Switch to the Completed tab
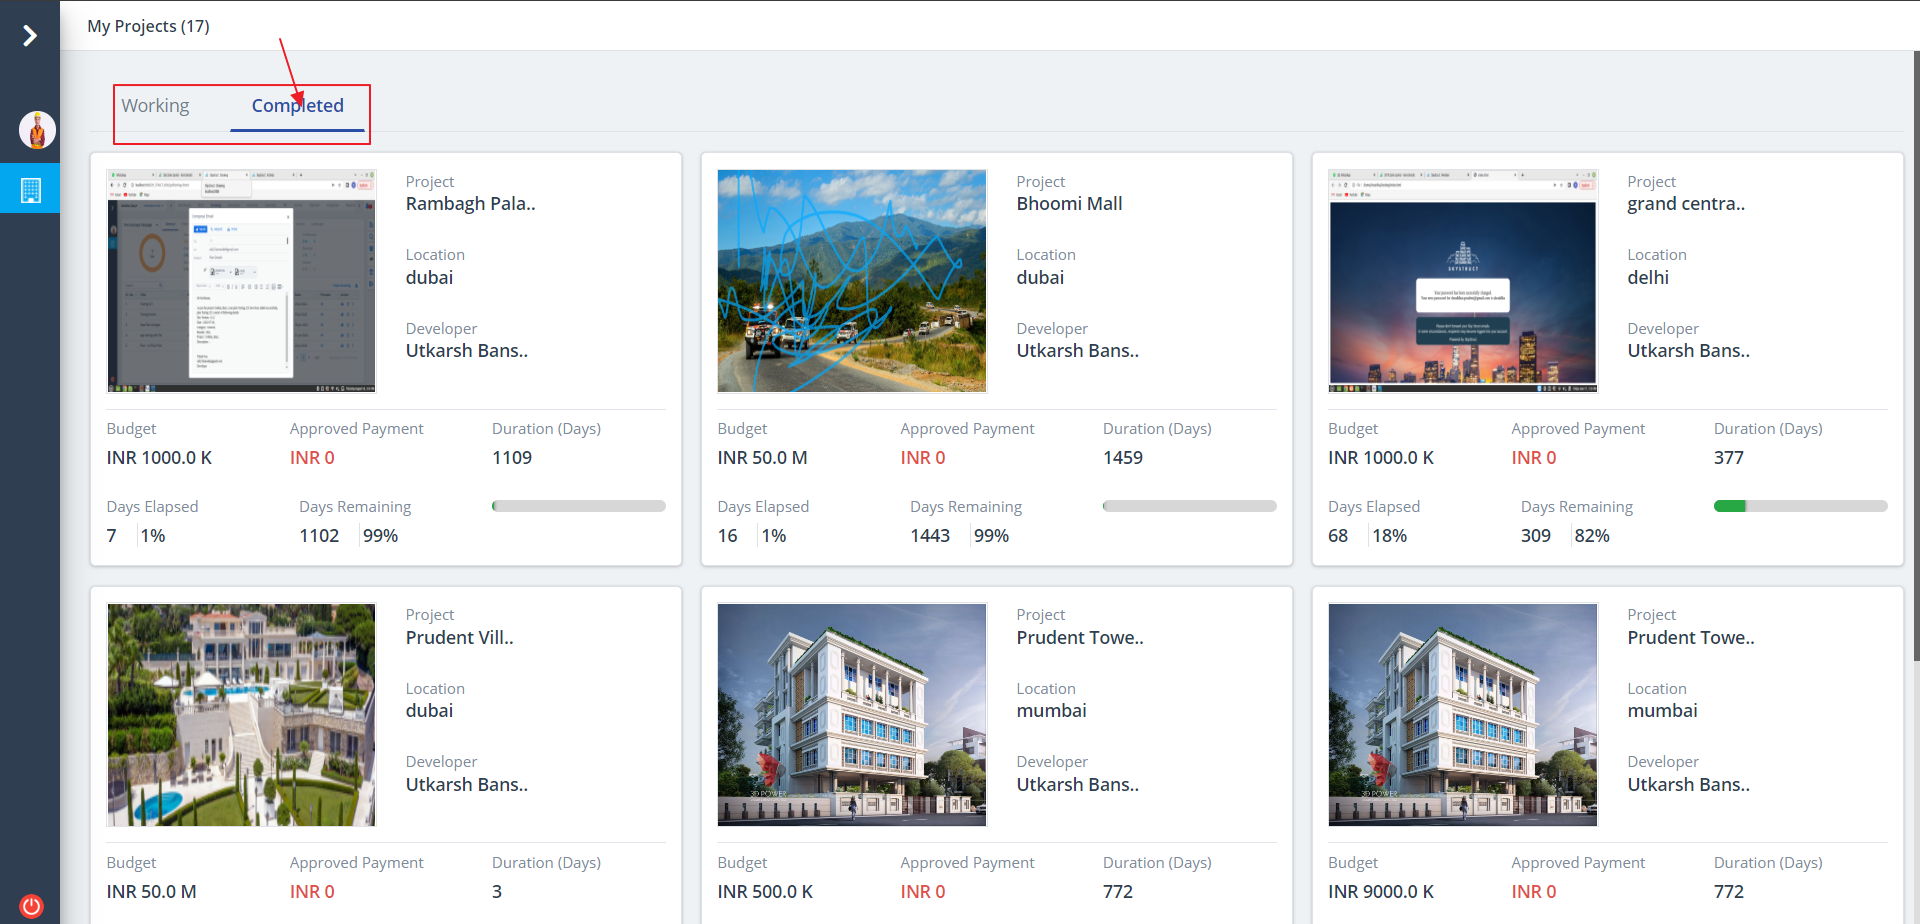The width and height of the screenshot is (1920, 924). (297, 106)
